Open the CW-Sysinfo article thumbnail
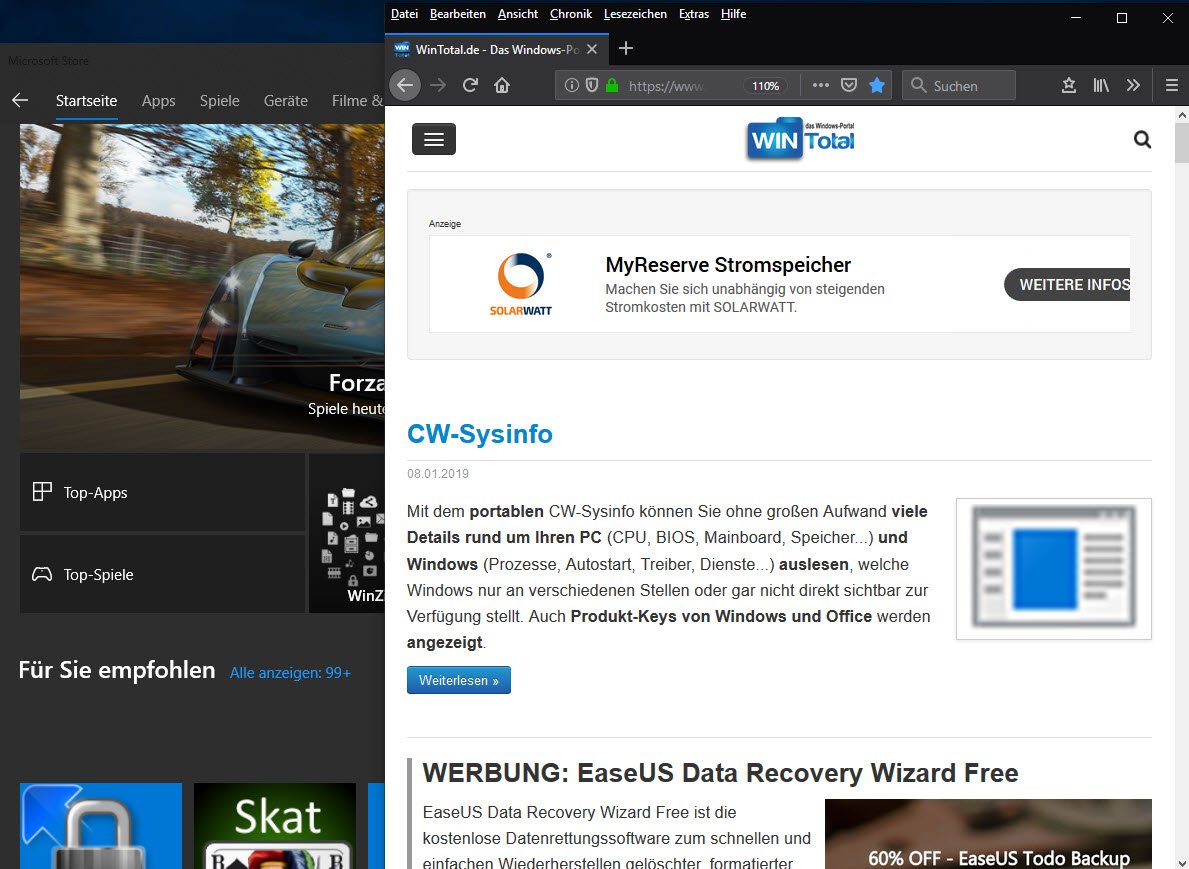The width and height of the screenshot is (1189, 869). tap(1053, 569)
